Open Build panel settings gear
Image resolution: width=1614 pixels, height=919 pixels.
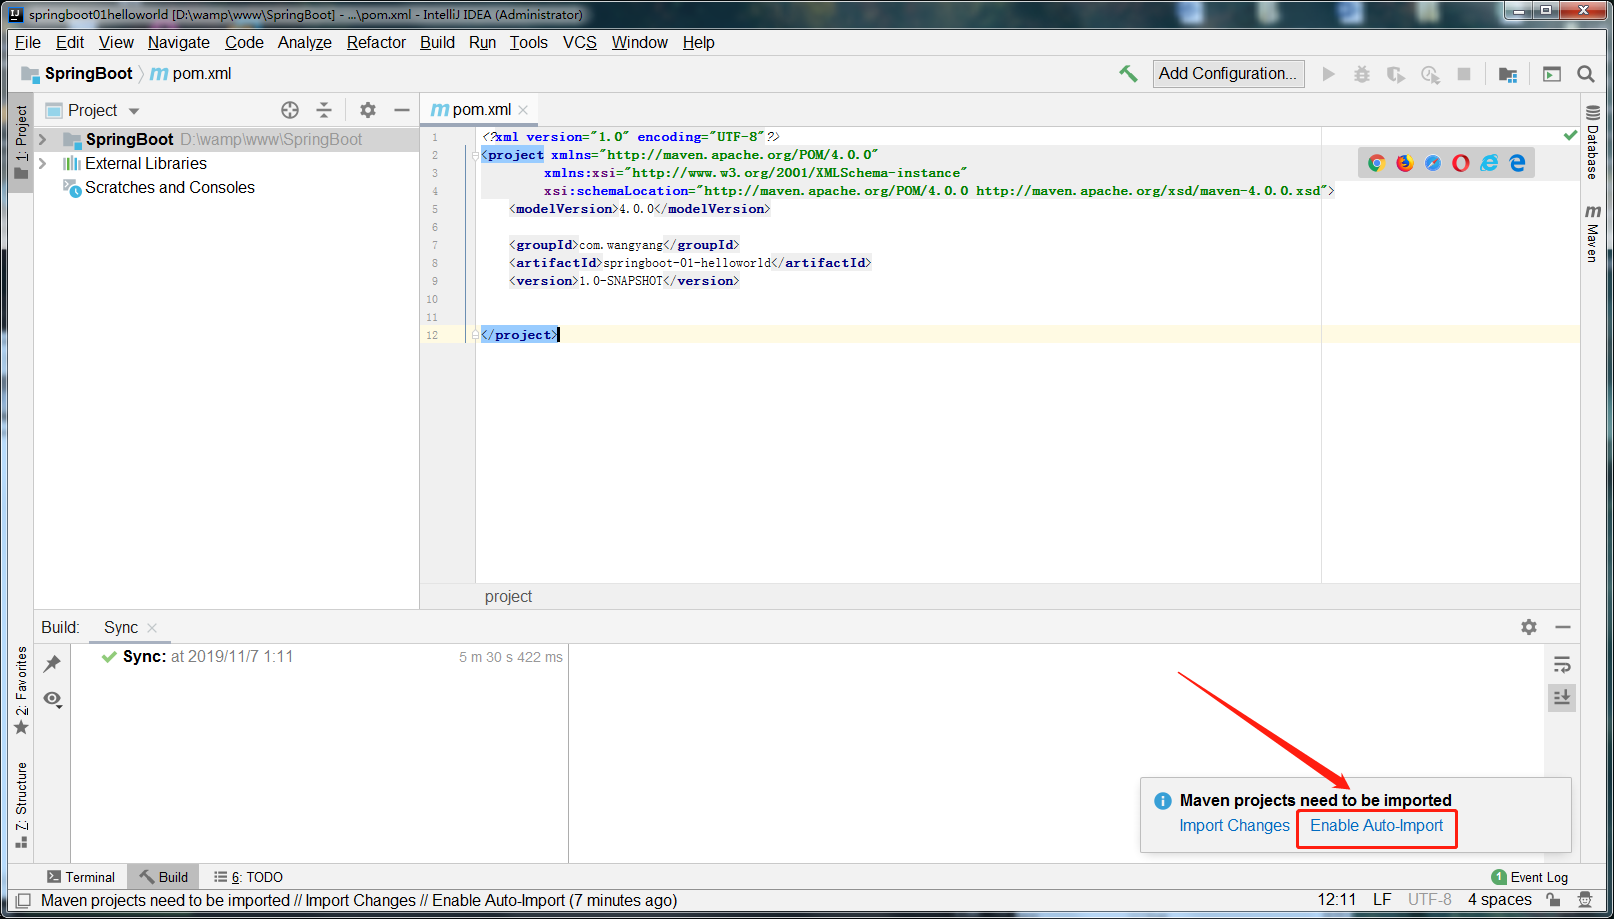pyautogui.click(x=1529, y=627)
